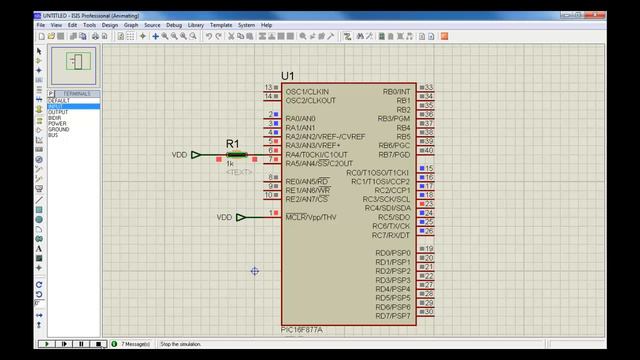Select the Buses mode tool
The image size is (640, 360).
tap(39, 100)
